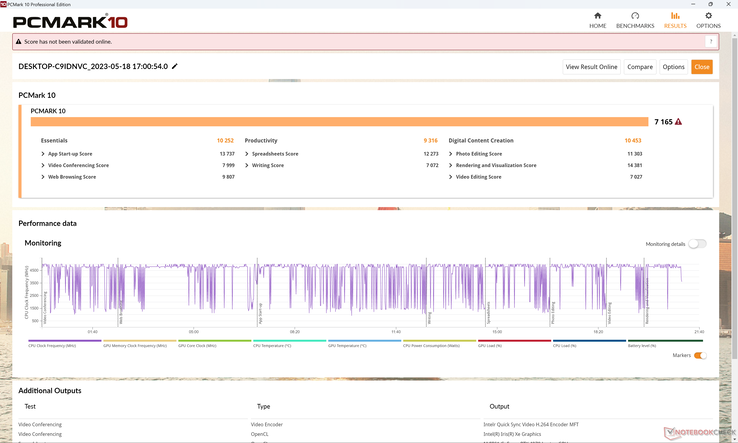Click the red warning icon beside score 7 165
The width and height of the screenshot is (738, 443).
(x=678, y=122)
